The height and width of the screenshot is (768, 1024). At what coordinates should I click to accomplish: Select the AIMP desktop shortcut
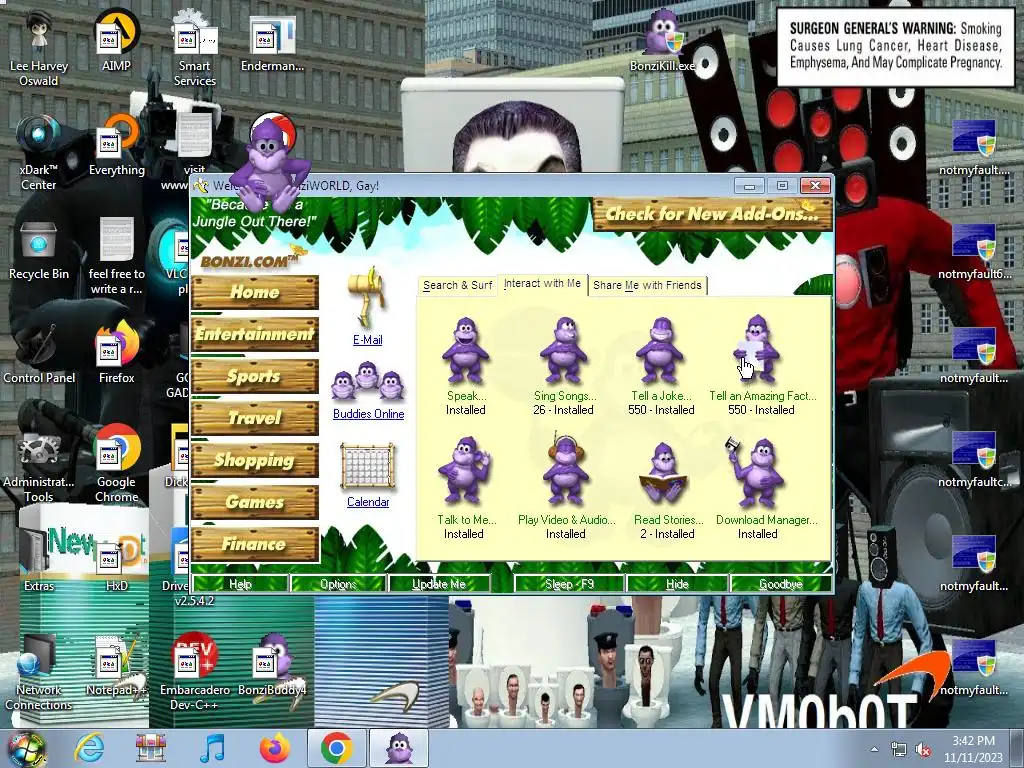116,40
